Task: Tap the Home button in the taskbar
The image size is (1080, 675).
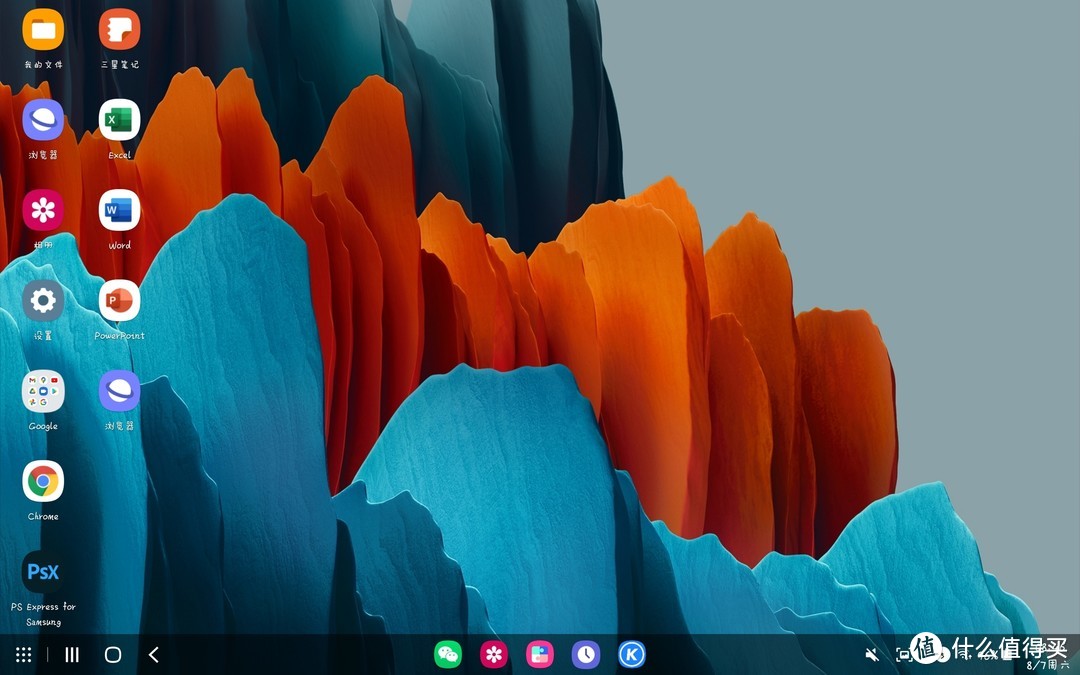Action: click(x=113, y=654)
